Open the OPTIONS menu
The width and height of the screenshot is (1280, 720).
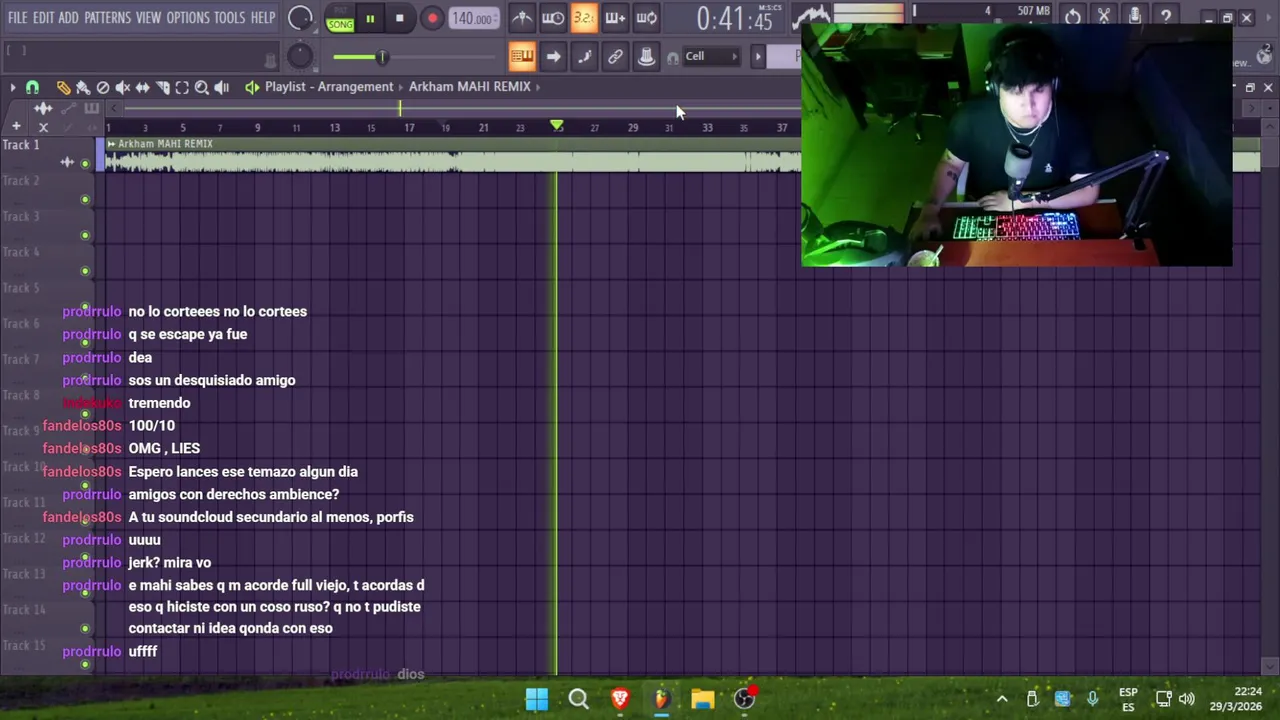[x=188, y=18]
